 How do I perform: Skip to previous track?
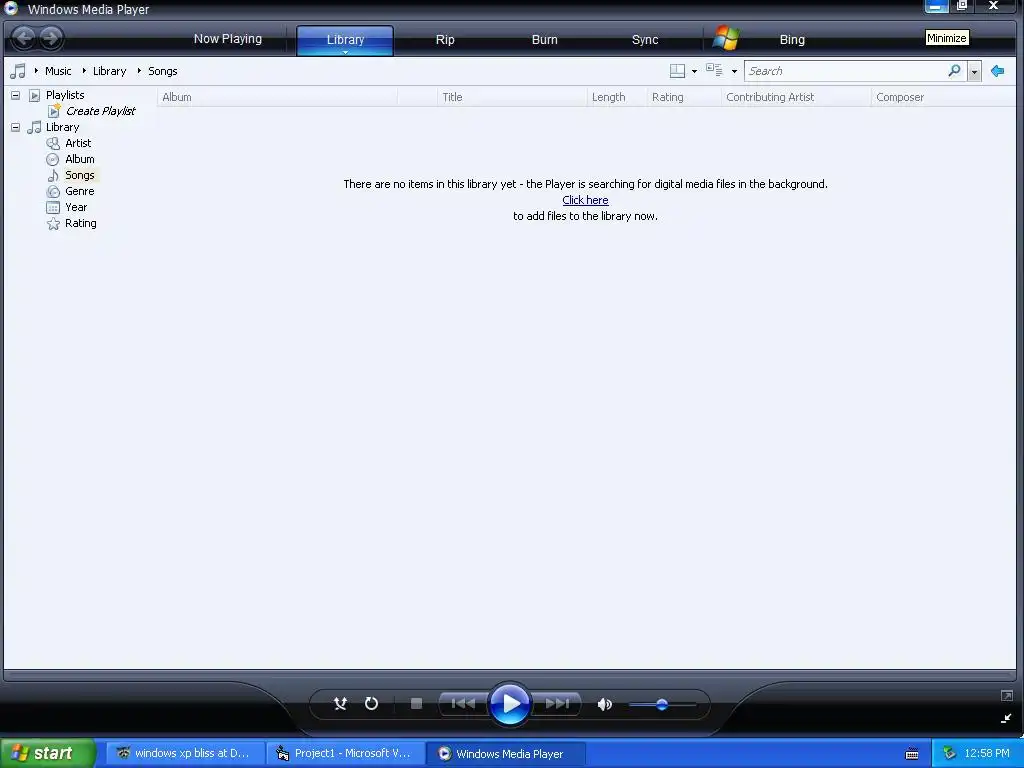click(x=463, y=703)
